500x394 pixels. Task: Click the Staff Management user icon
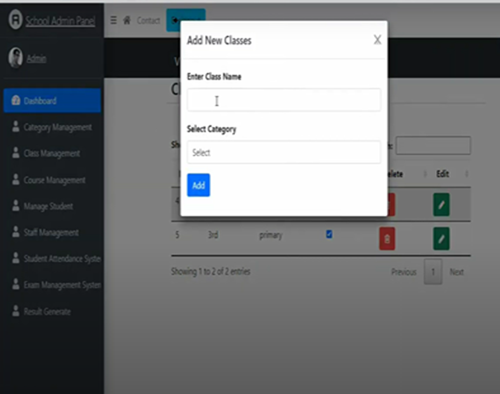coord(16,232)
